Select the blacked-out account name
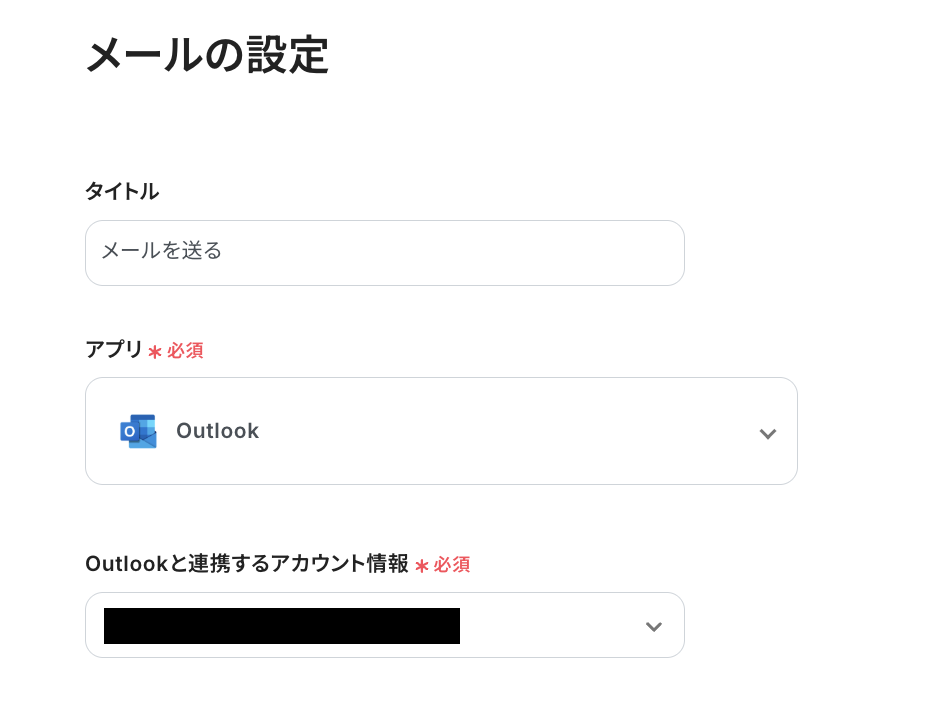The image size is (938, 718). coord(282,626)
